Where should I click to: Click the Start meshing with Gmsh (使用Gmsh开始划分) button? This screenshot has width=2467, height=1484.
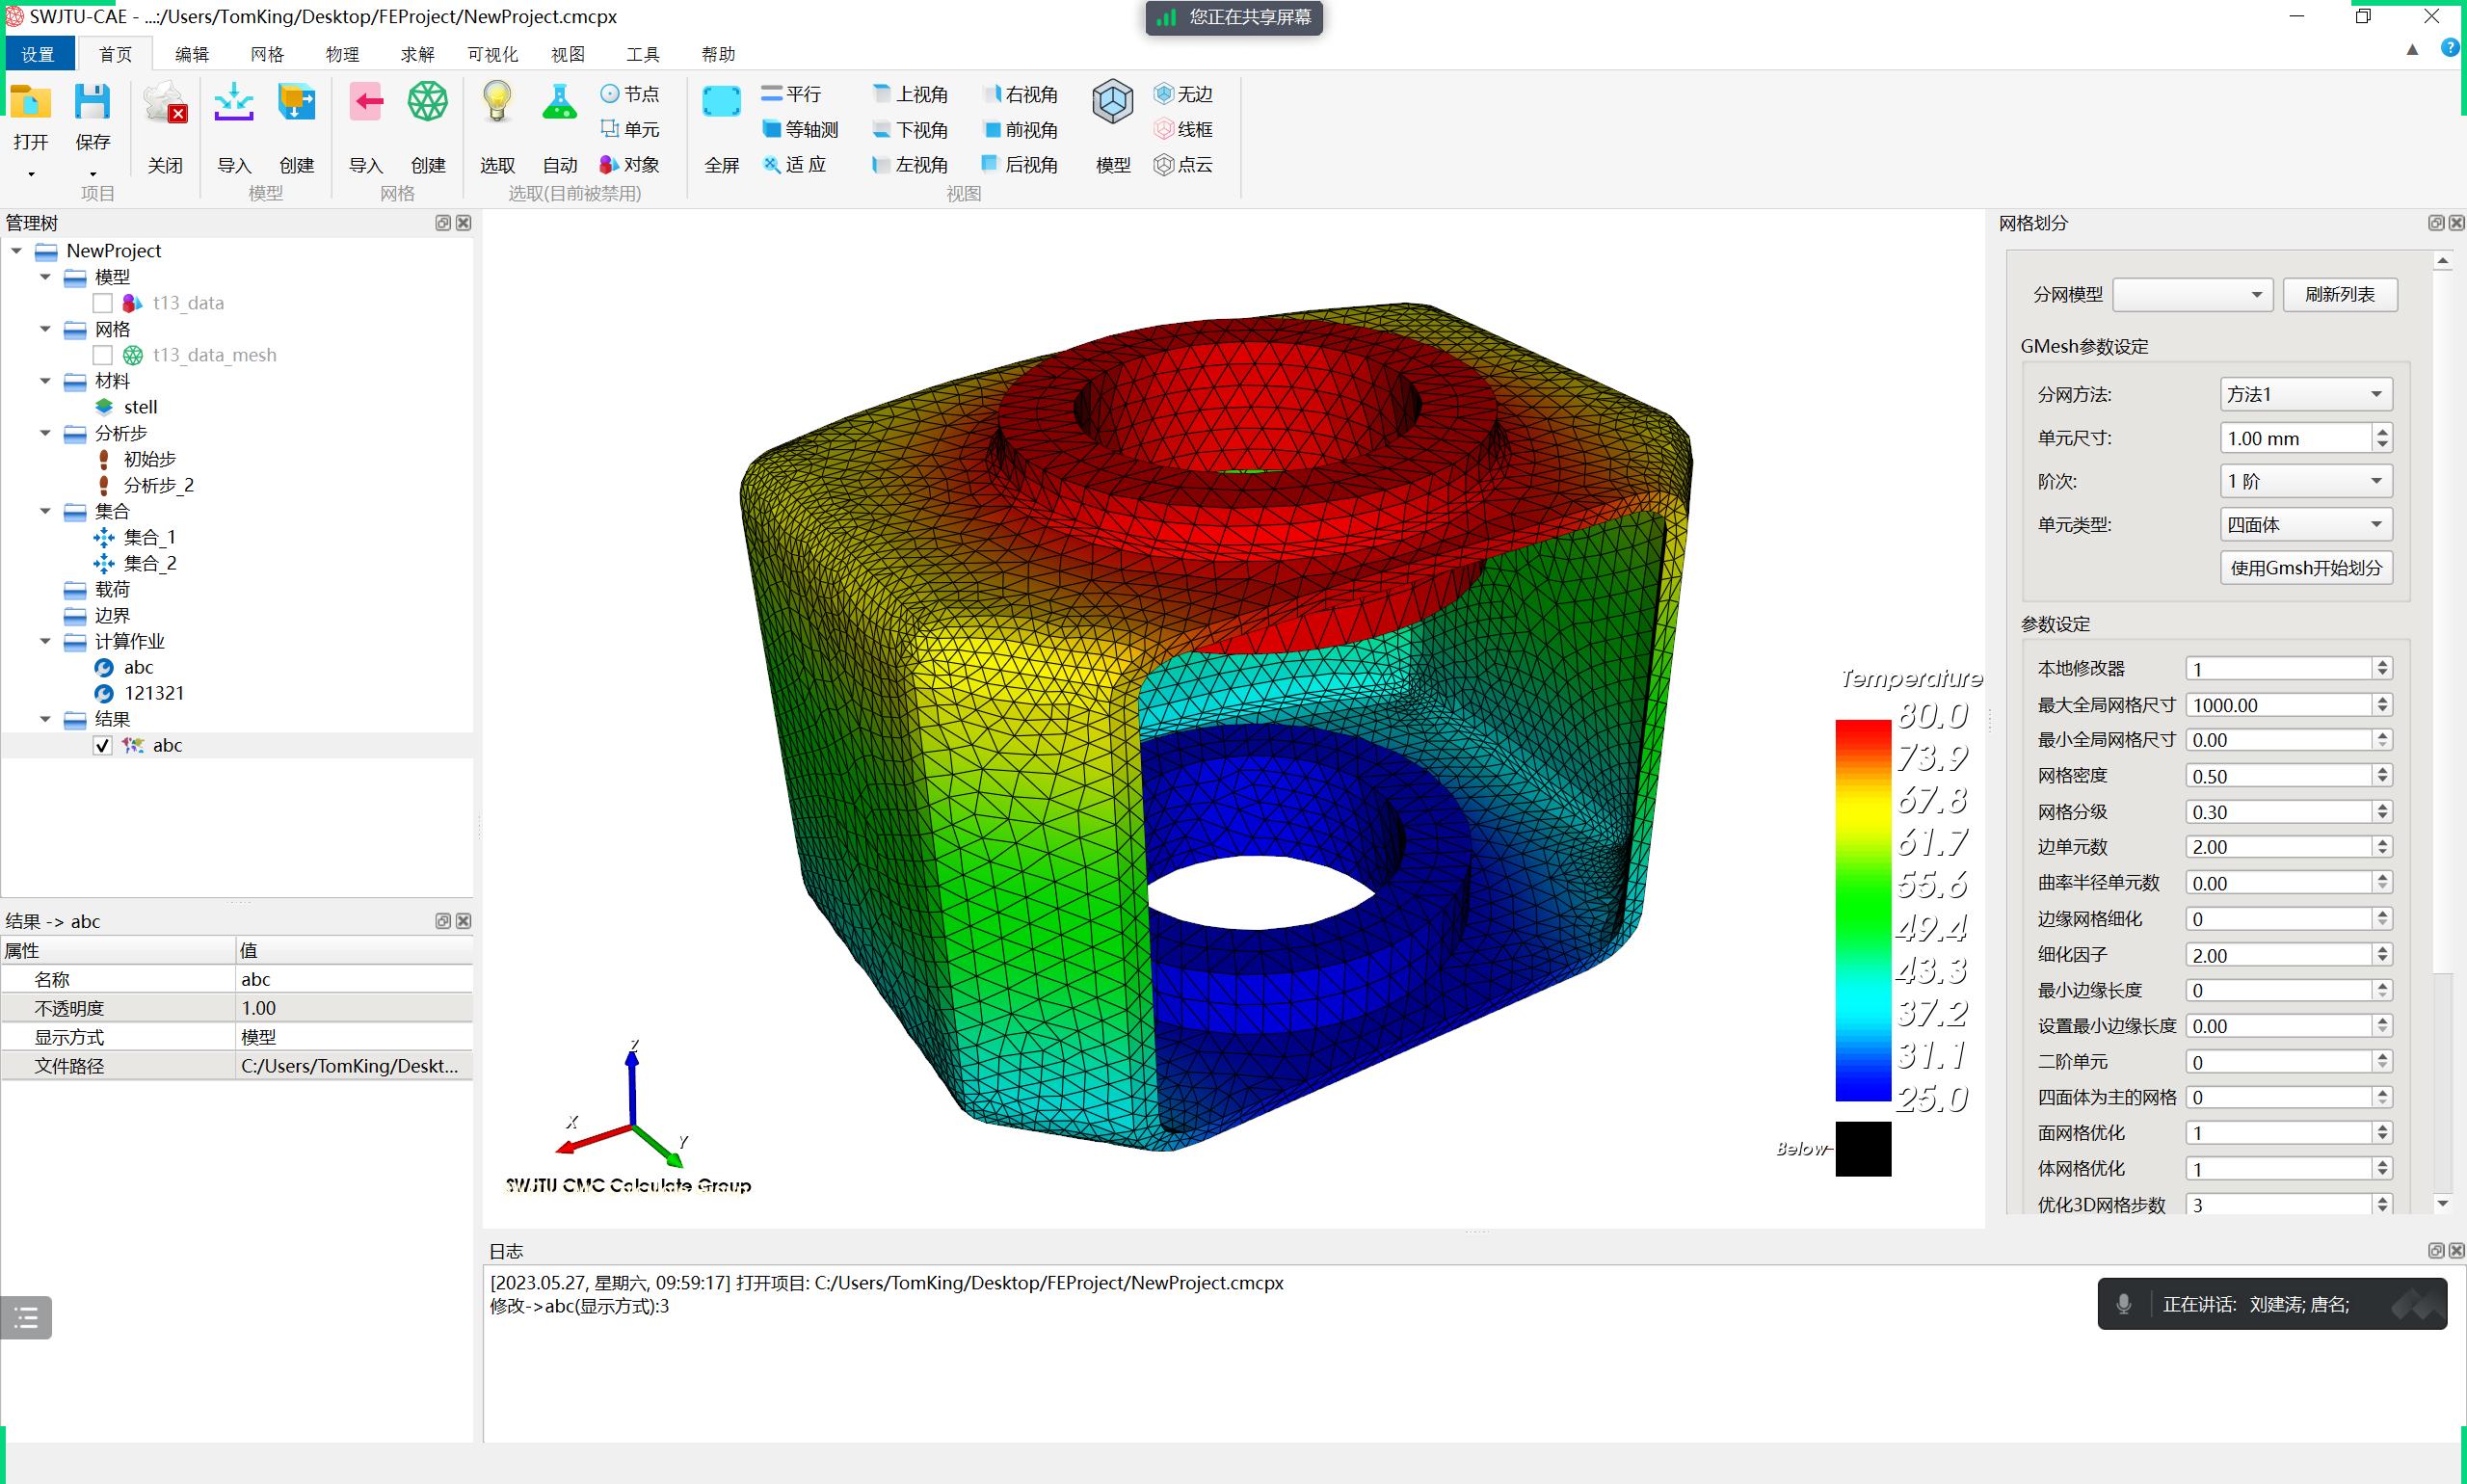pos(2305,568)
